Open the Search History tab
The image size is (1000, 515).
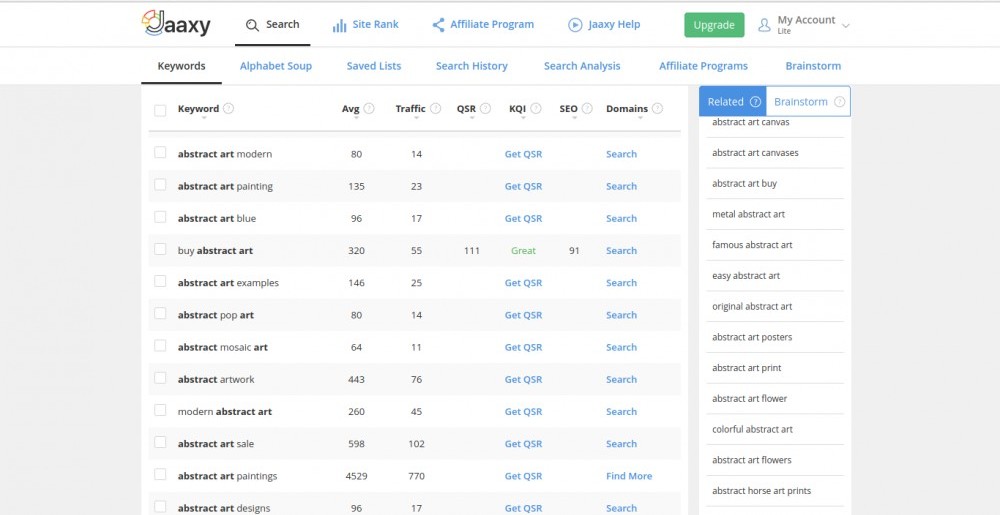[x=471, y=66]
